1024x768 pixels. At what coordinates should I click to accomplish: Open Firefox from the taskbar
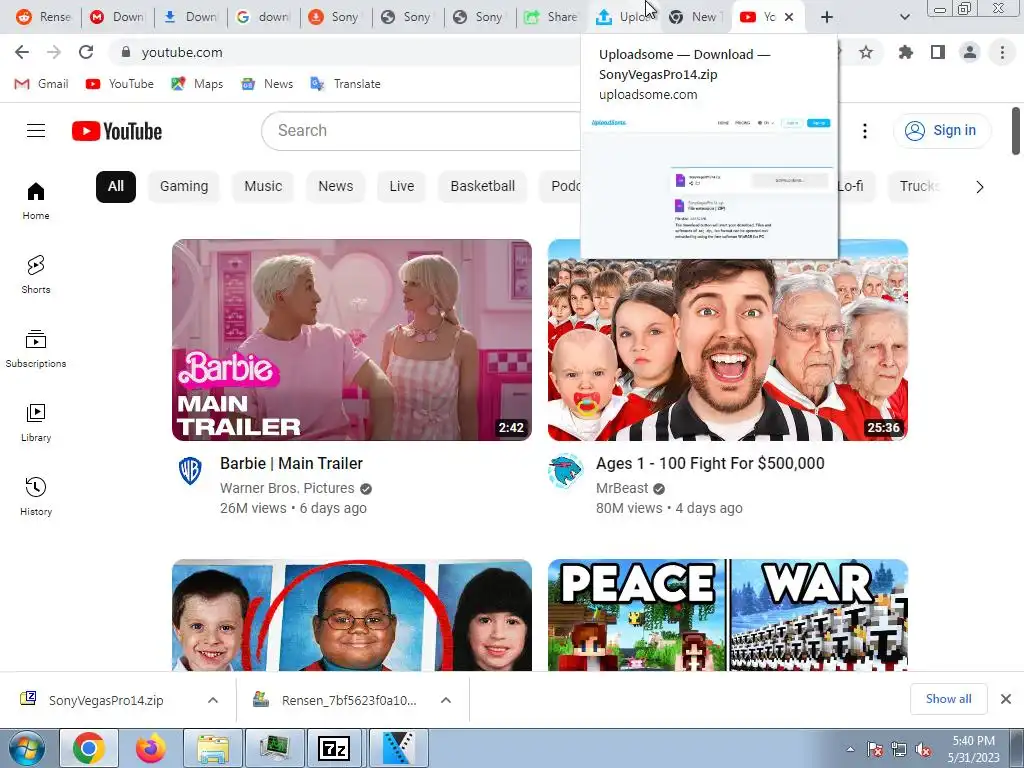point(151,748)
